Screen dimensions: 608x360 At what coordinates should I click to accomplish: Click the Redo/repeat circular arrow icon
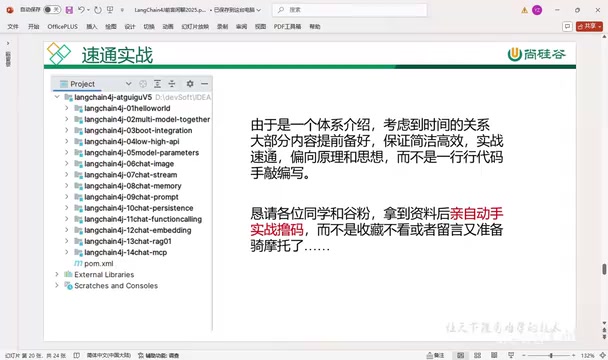98,10
